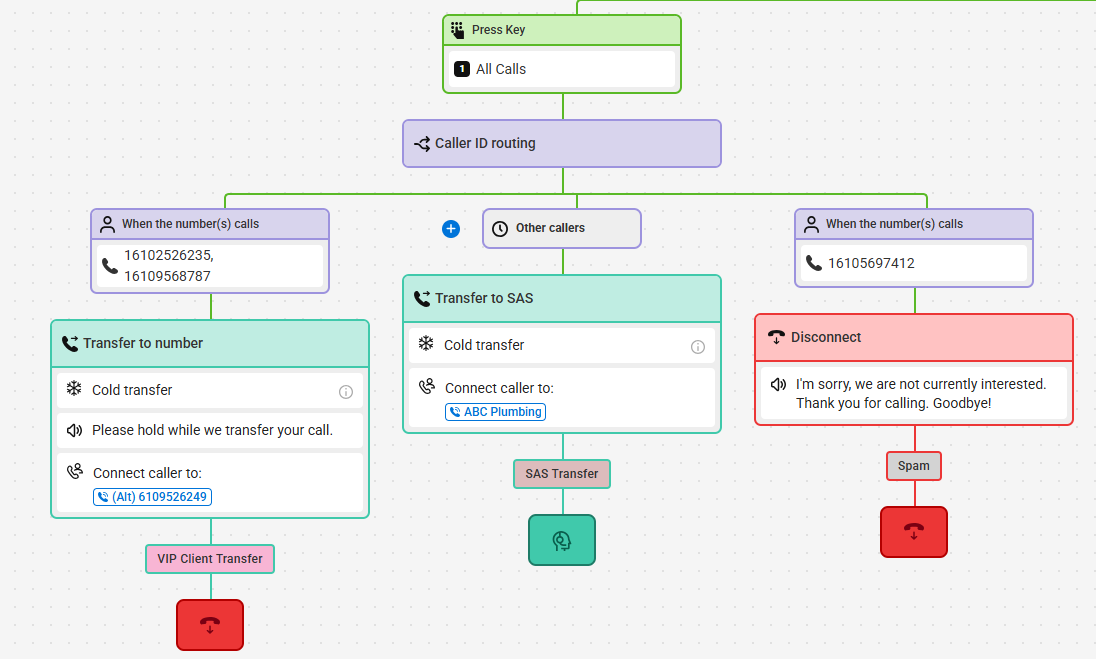The height and width of the screenshot is (659, 1096).
Task: Click red hang-up node under VIP Client Transfer
Action: (210, 625)
